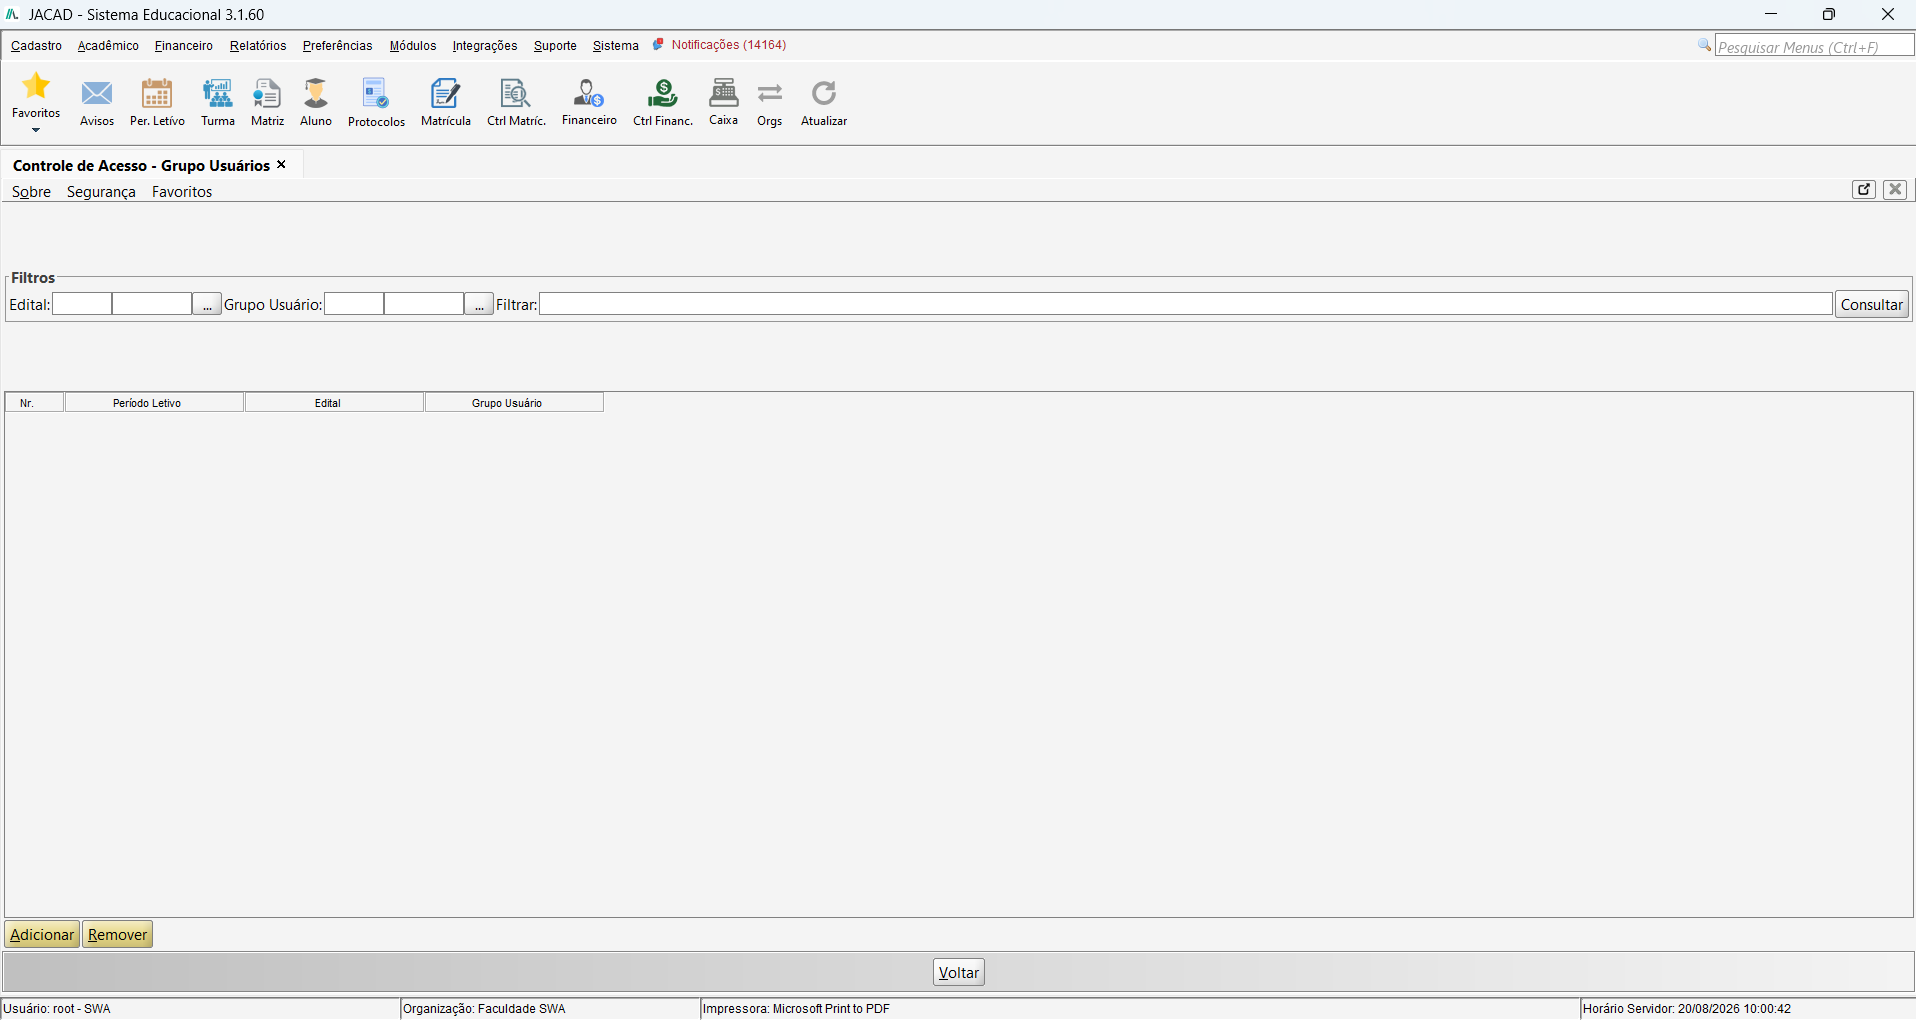This screenshot has height=1020, width=1916.
Task: Open the Financeiro toolbar icon
Action: [589, 94]
